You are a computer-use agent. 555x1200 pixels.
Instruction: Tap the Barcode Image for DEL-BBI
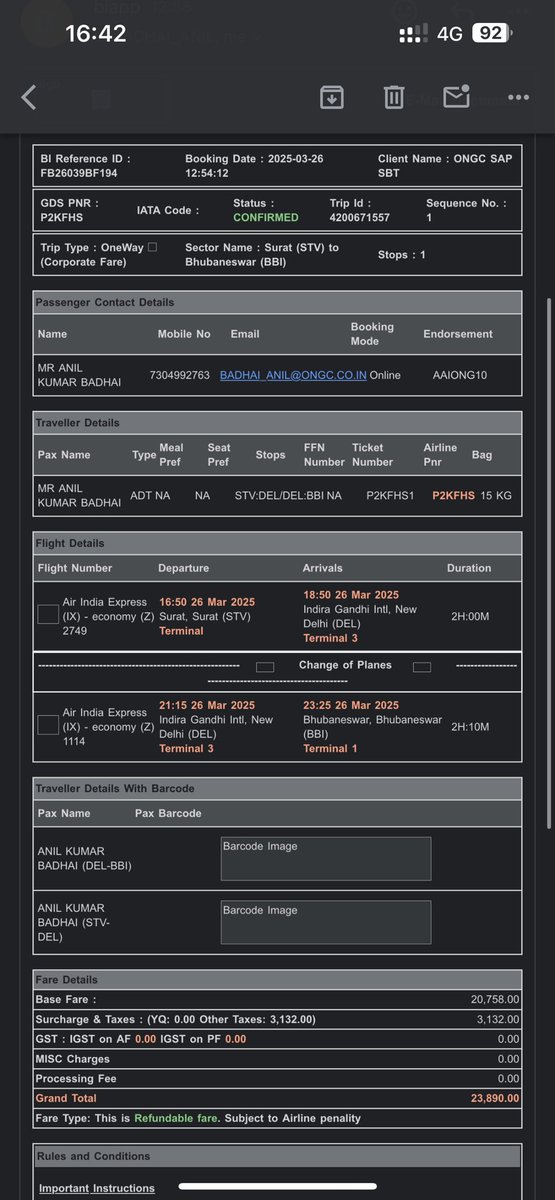click(x=326, y=858)
